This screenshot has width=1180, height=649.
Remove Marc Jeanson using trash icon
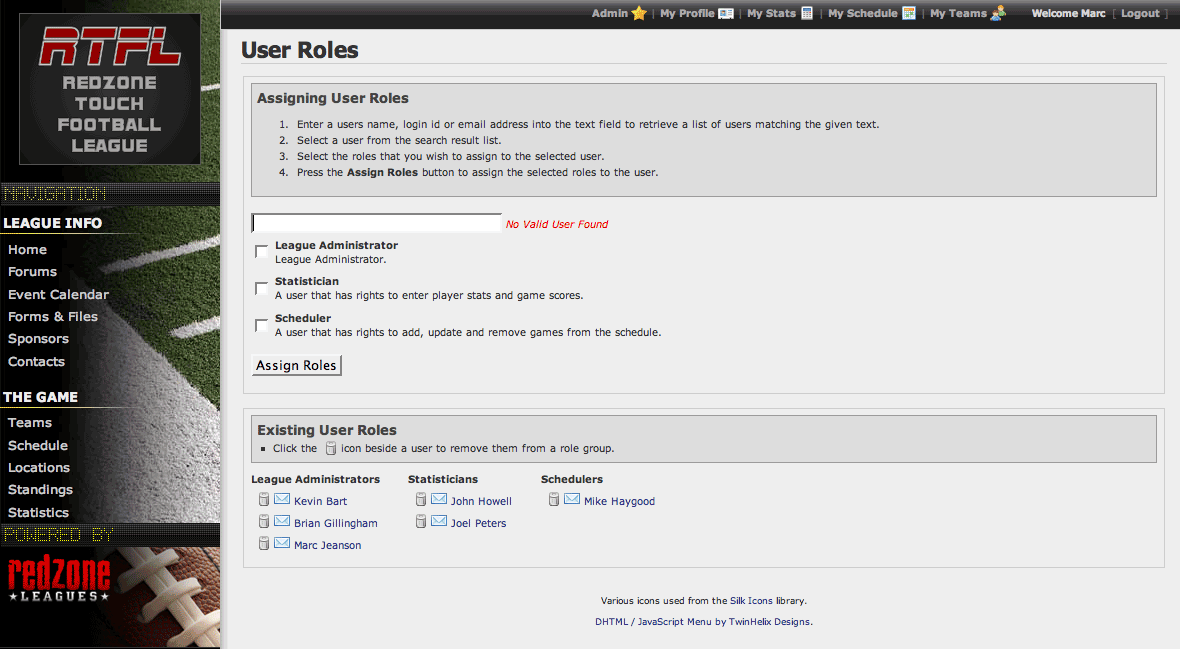264,544
